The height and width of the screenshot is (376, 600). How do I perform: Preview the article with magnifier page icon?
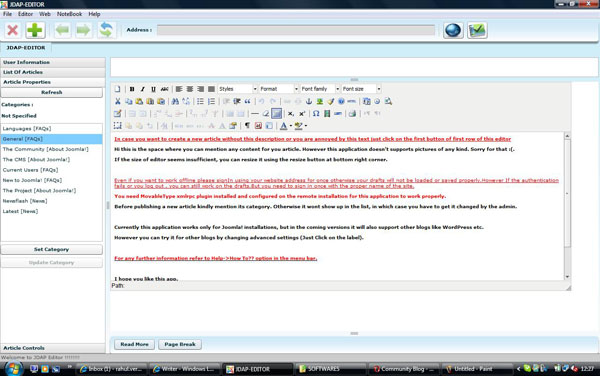pyautogui.click(x=388, y=101)
